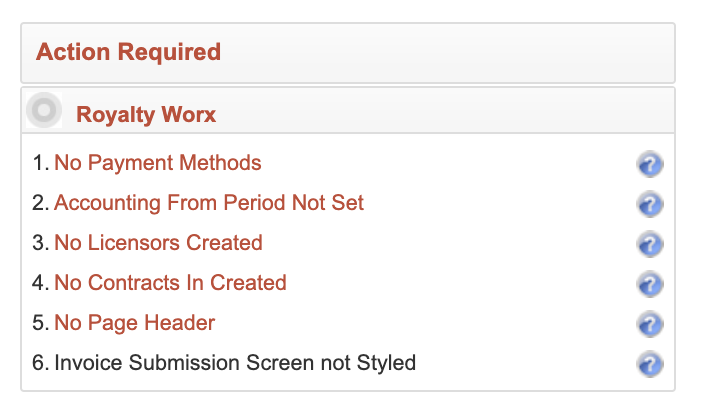
Task: Open help icon next to No Page Header
Action: (650, 324)
